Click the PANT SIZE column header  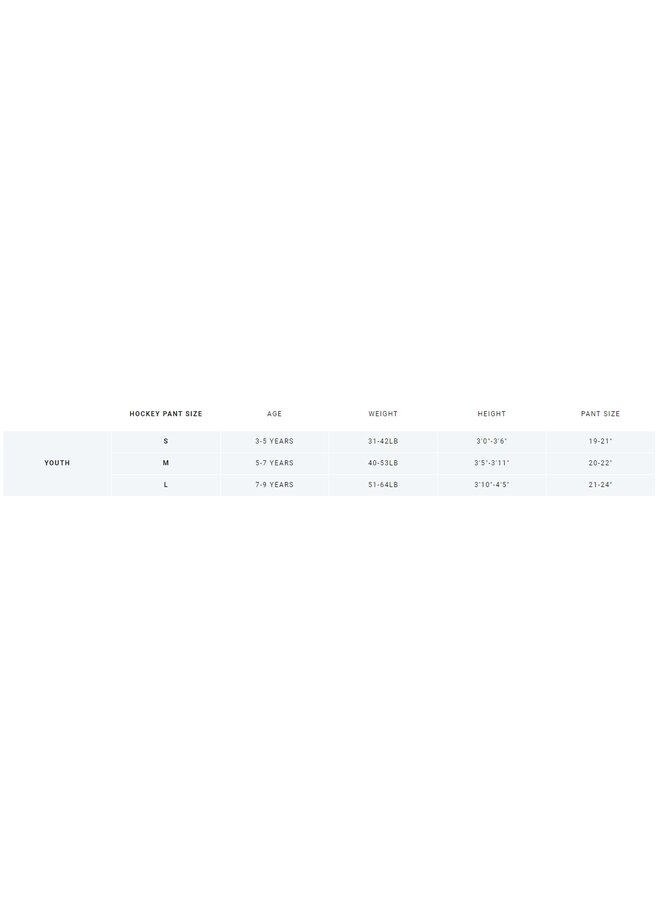[600, 414]
